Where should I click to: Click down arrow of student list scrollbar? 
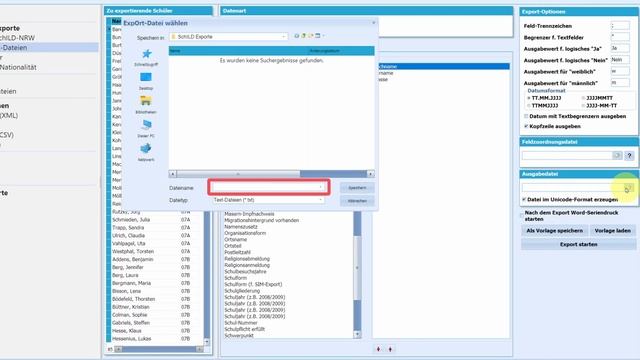pos(207,342)
